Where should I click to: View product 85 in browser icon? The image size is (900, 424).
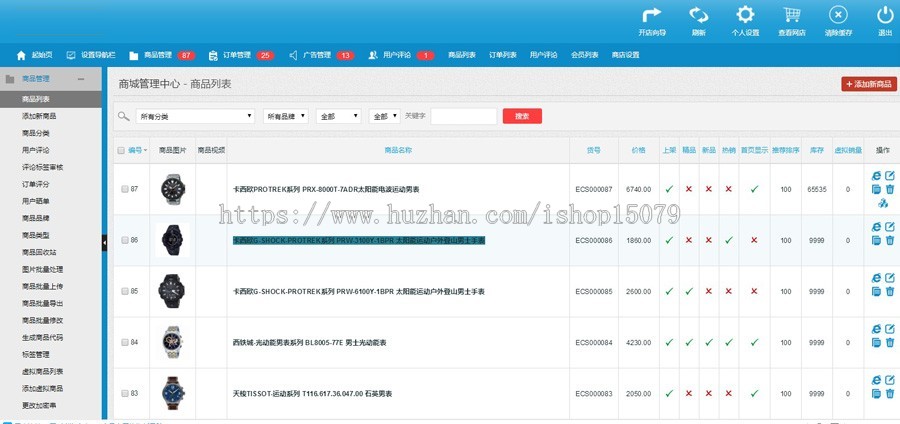point(876,278)
